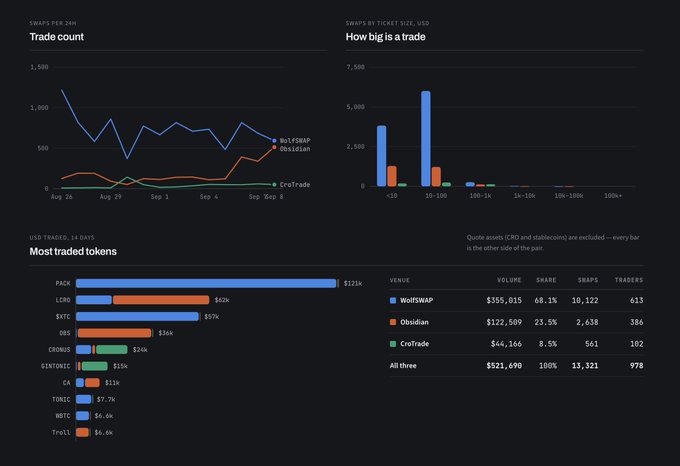Click the $355,015 volume value

[504, 300]
